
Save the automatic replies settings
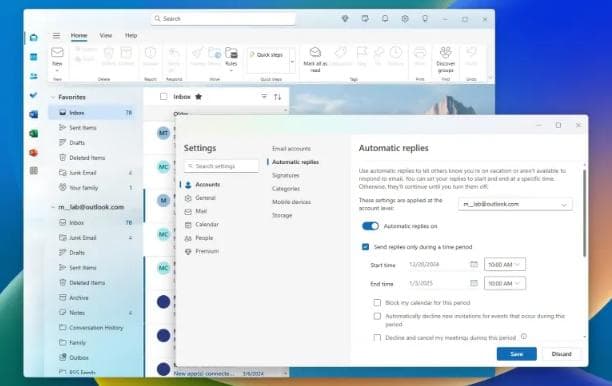click(x=516, y=354)
